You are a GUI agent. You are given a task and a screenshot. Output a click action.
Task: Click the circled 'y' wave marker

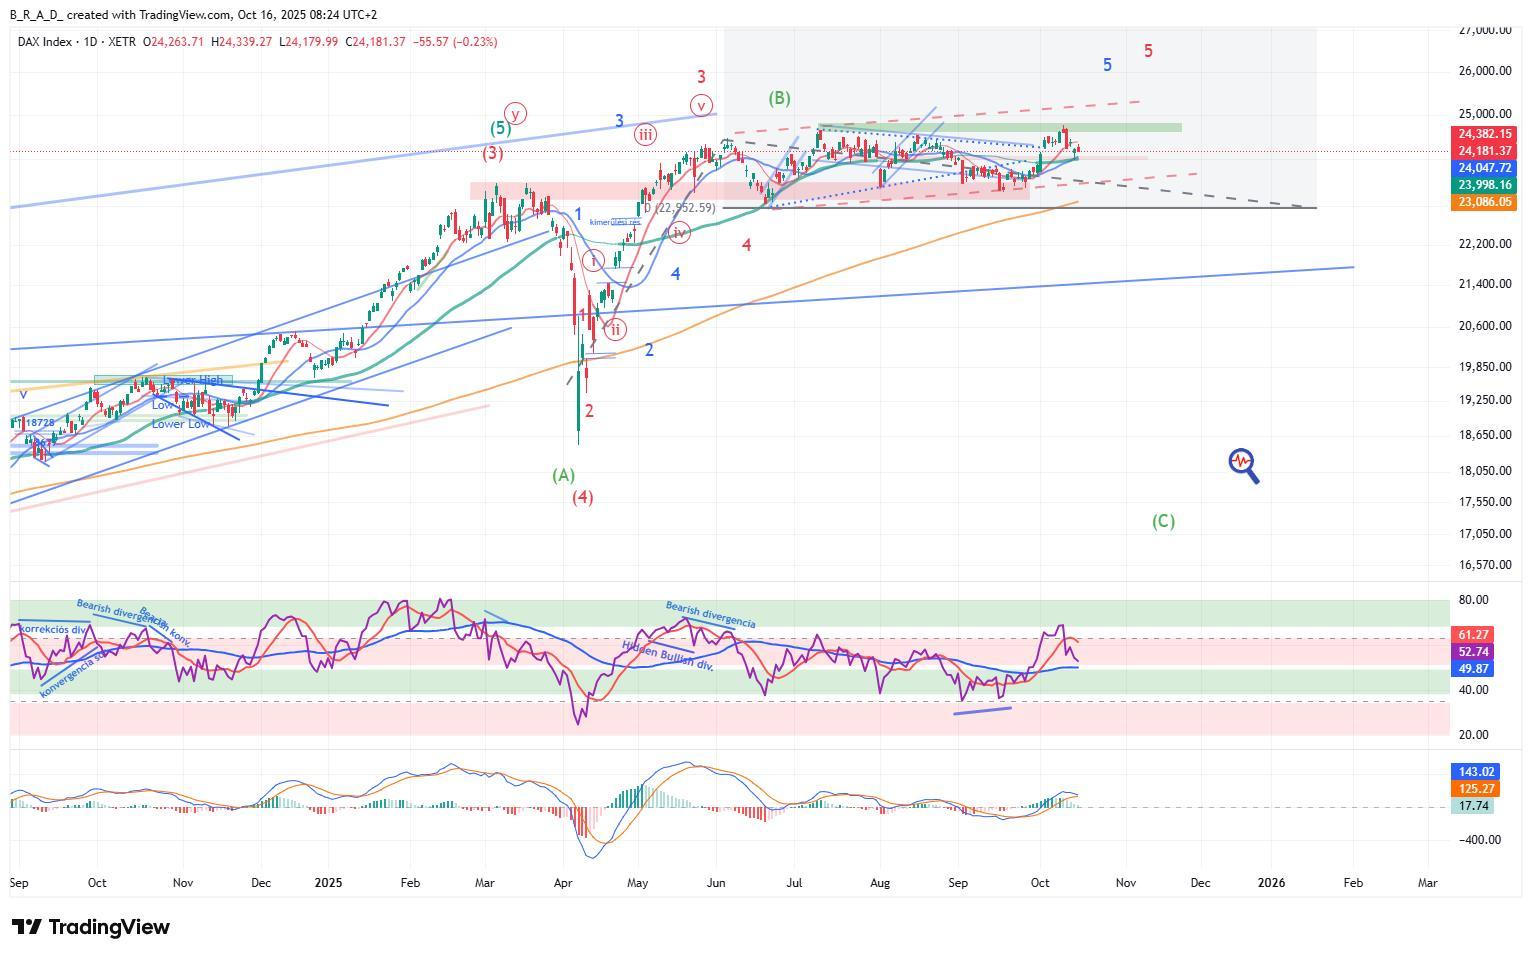coord(515,112)
